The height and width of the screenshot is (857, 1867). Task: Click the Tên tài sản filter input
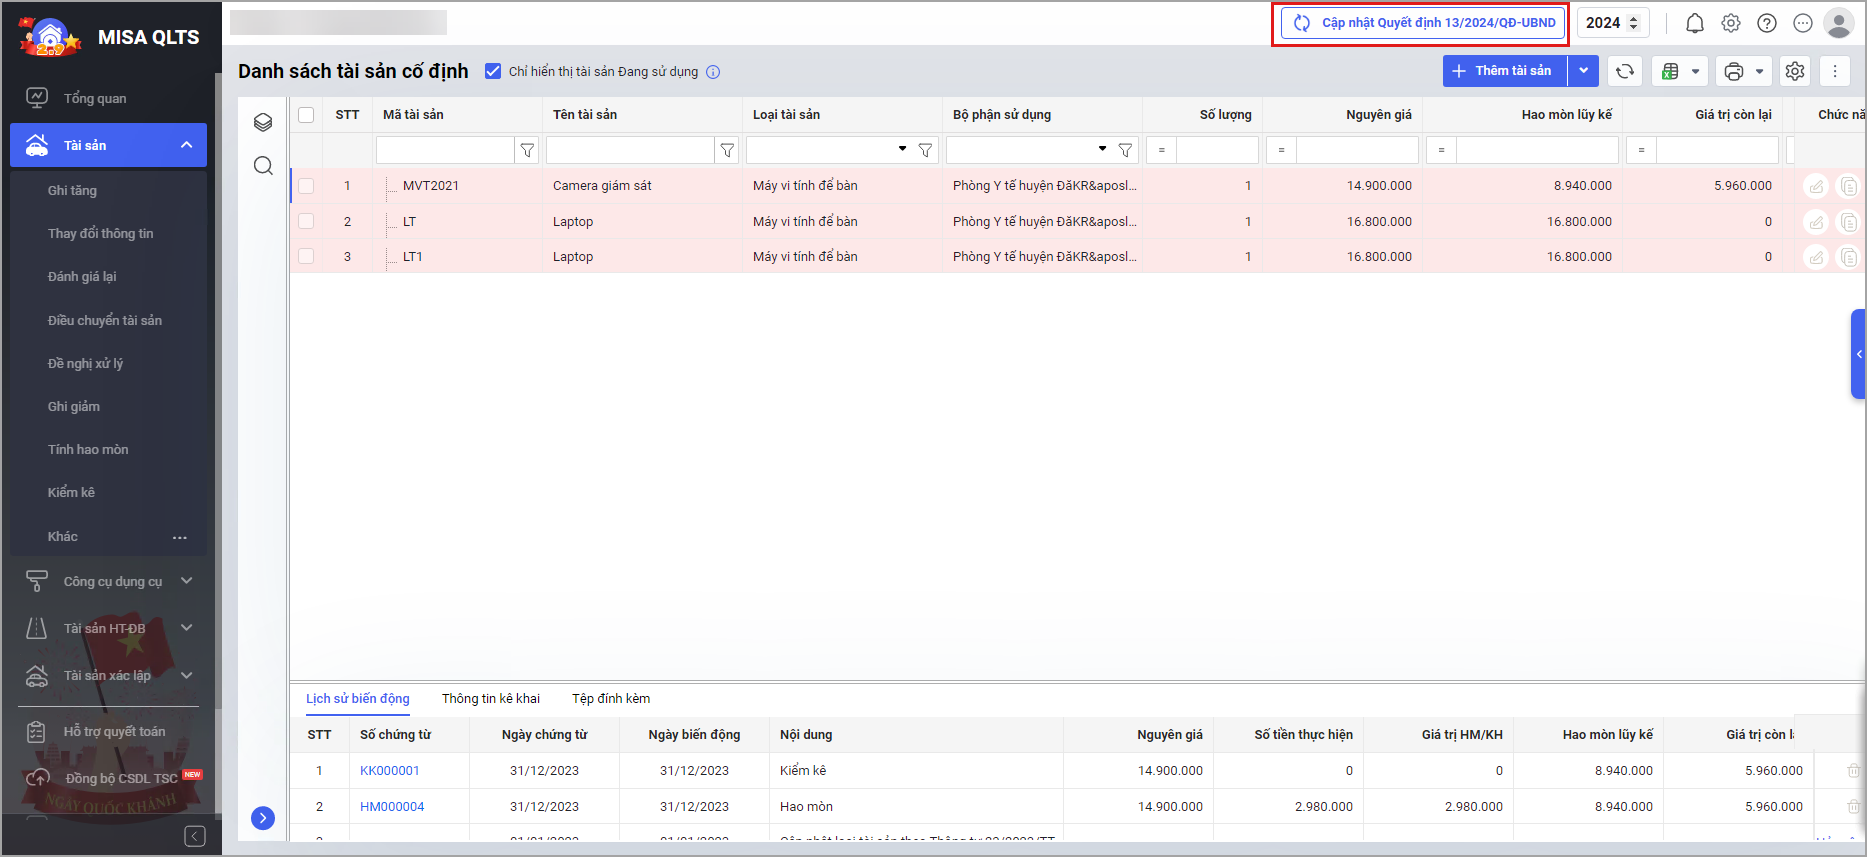(630, 150)
